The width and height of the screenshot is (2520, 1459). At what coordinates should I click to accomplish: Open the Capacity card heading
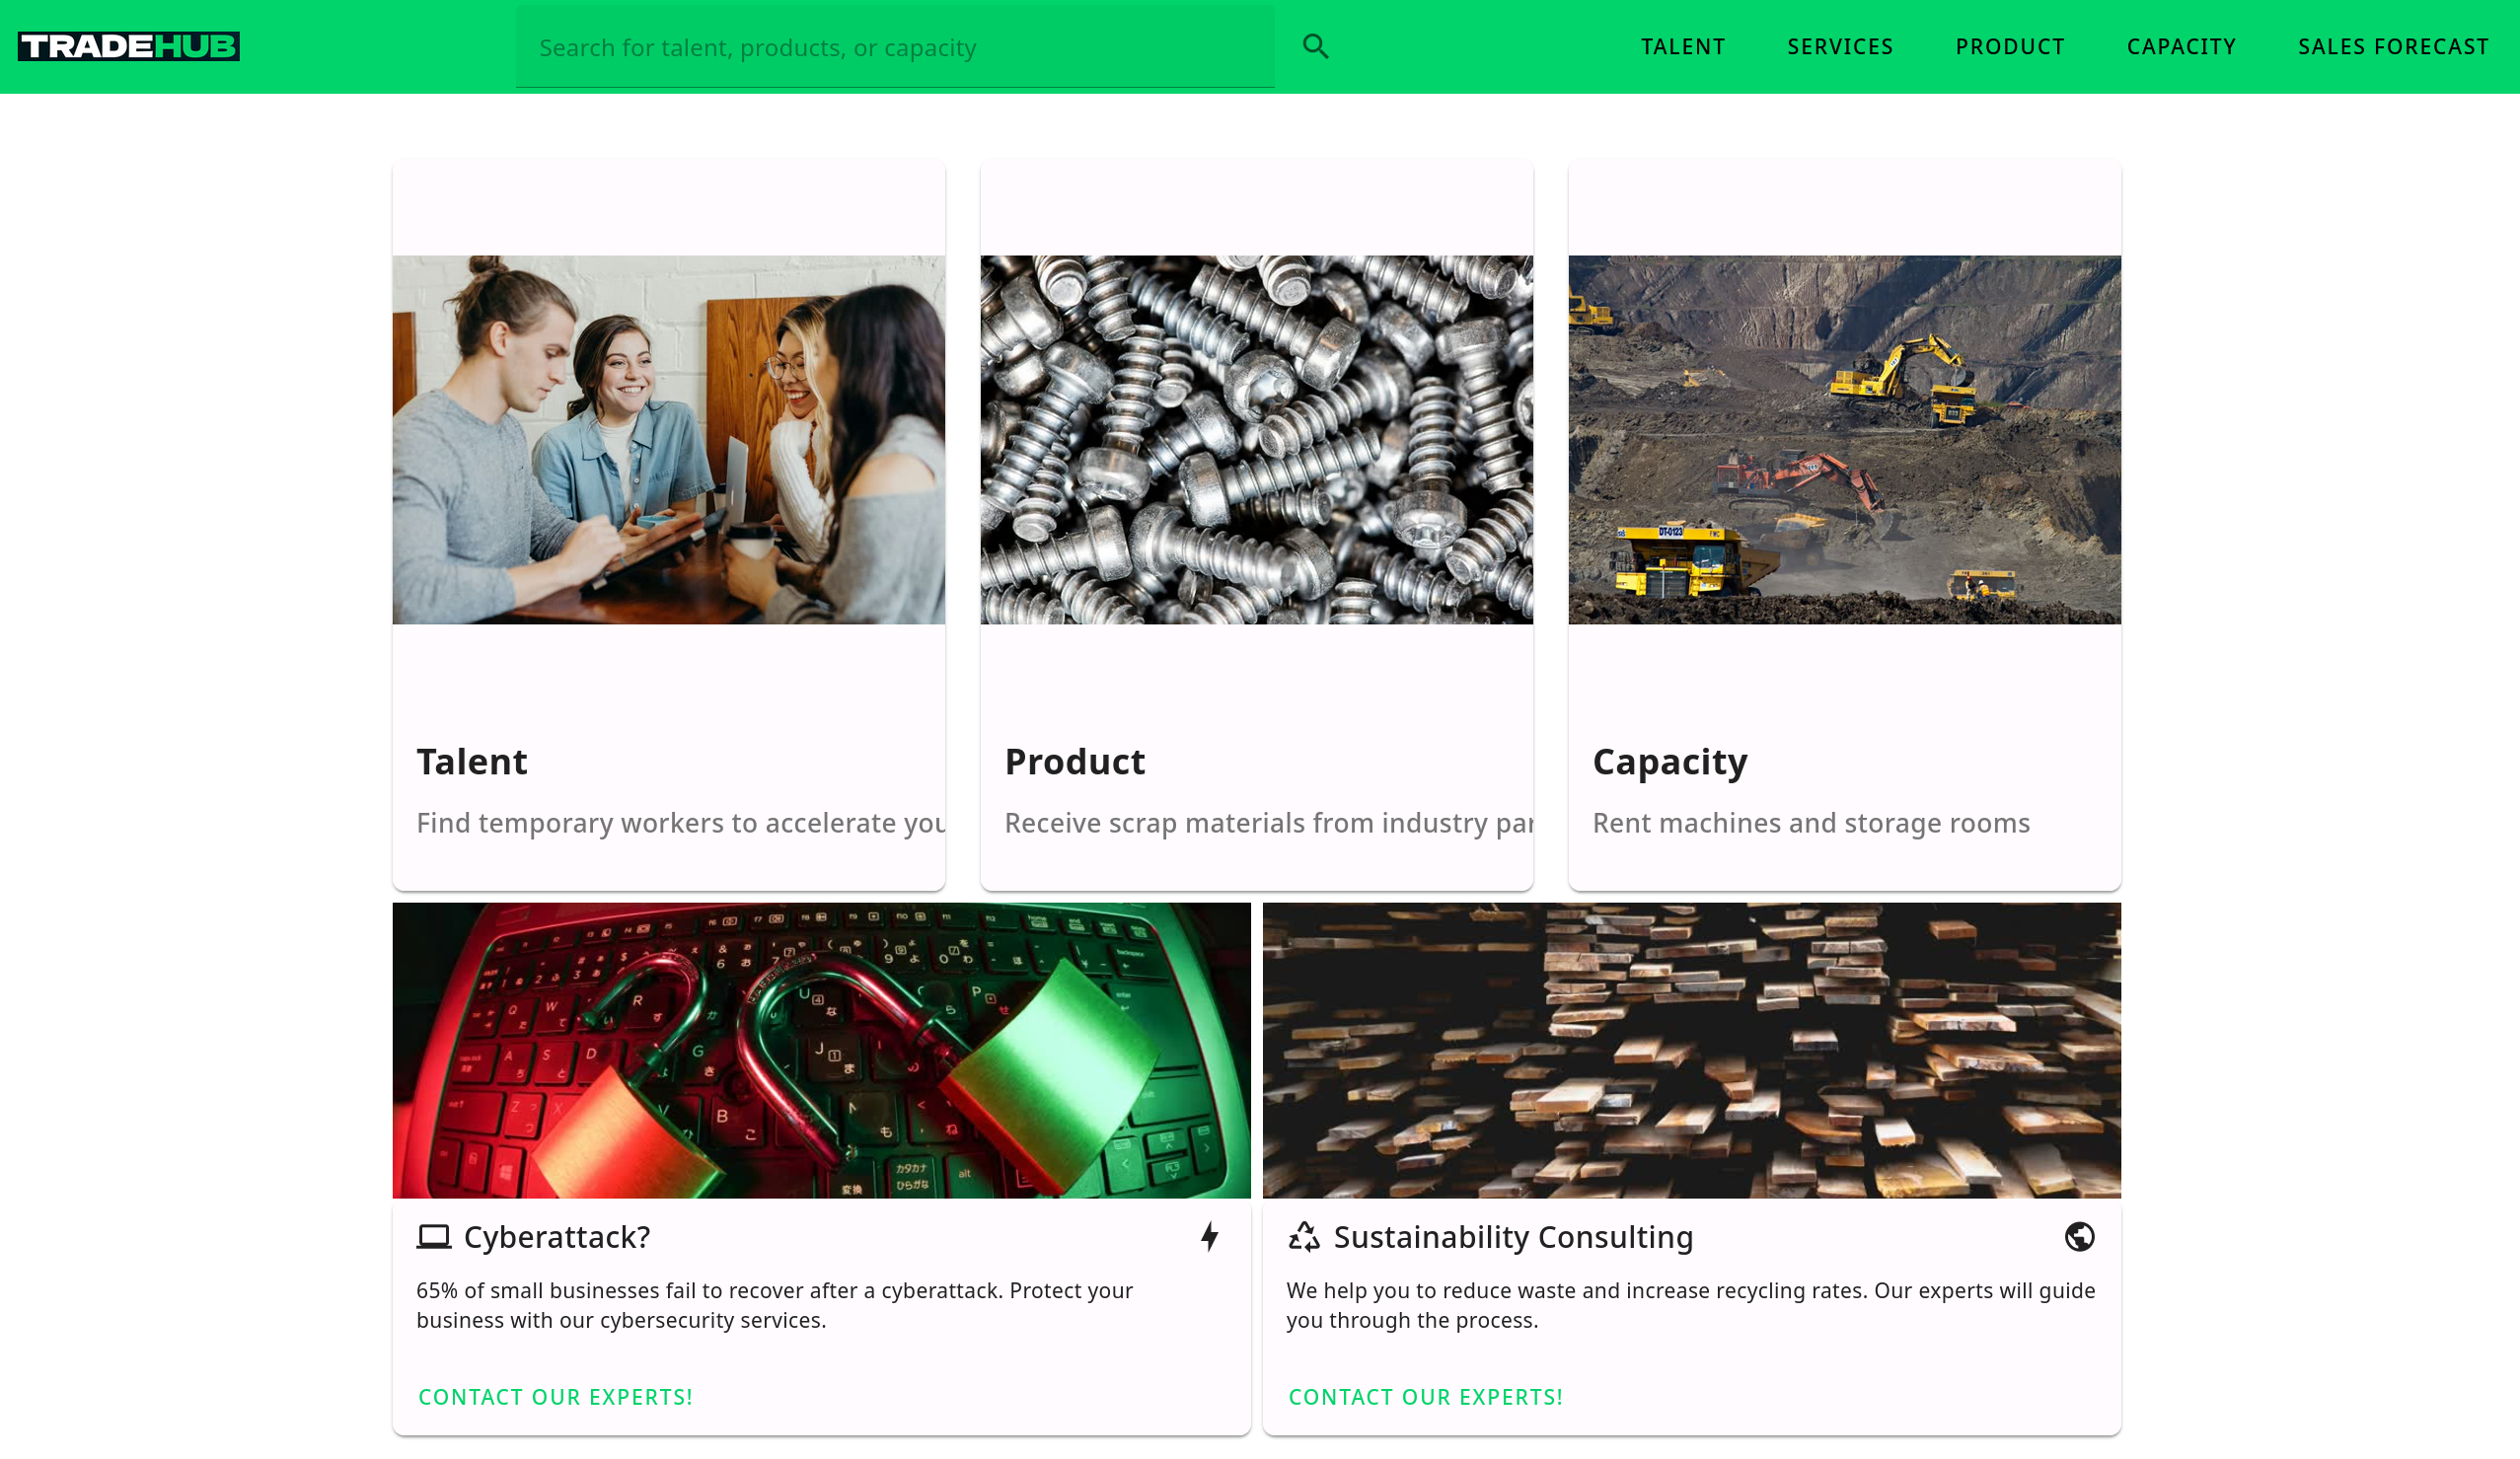coord(1670,762)
